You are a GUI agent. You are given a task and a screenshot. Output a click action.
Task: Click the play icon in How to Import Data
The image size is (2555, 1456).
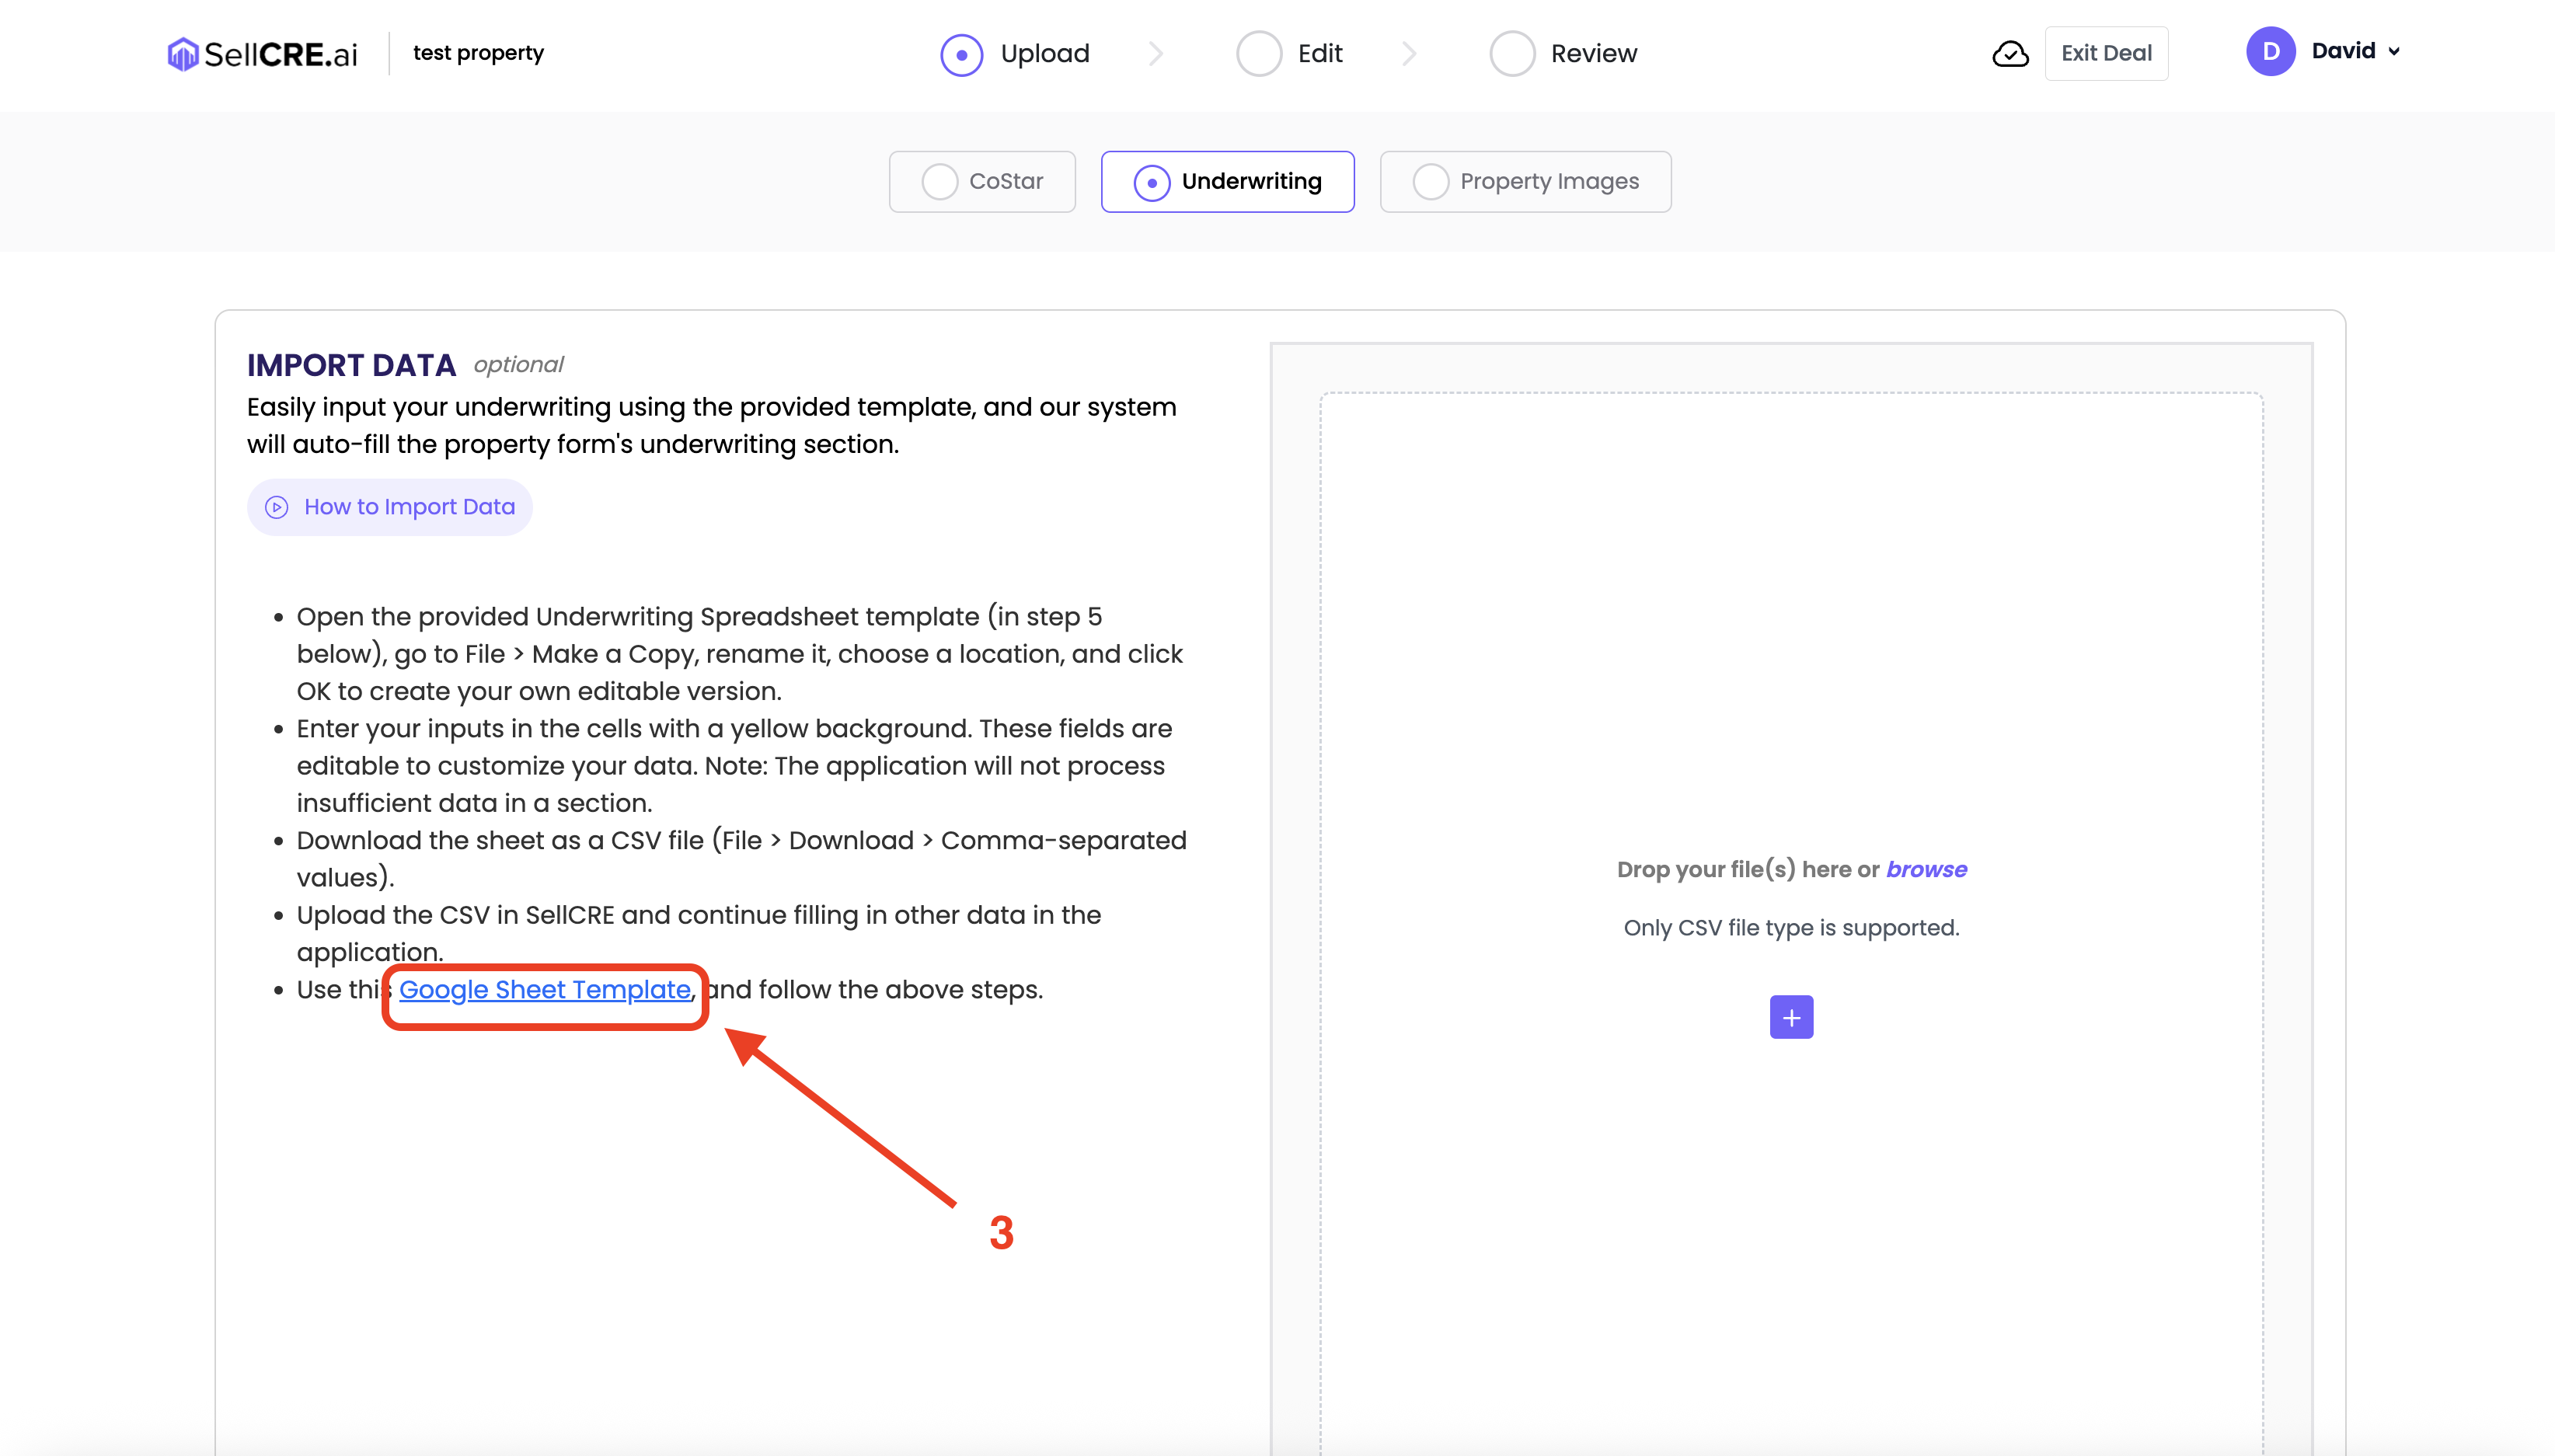tap(277, 507)
